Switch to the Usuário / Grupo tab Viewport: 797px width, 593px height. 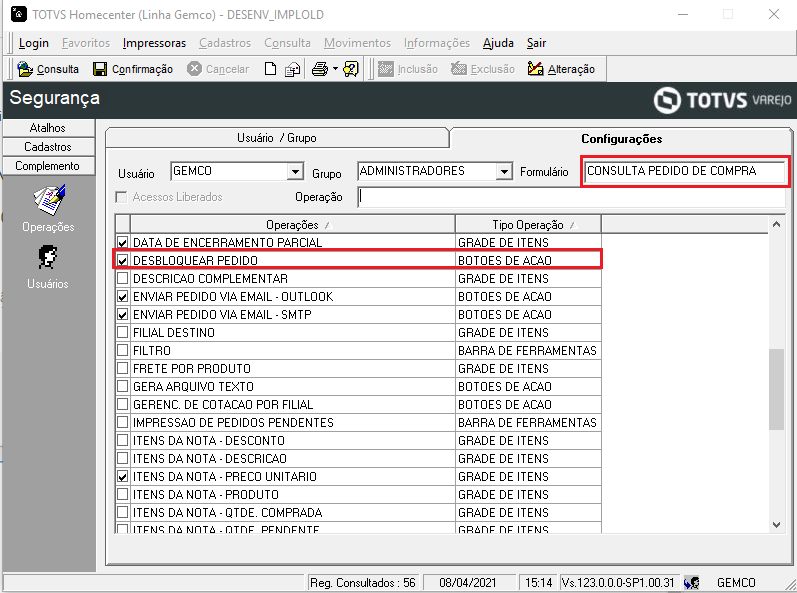tap(277, 138)
